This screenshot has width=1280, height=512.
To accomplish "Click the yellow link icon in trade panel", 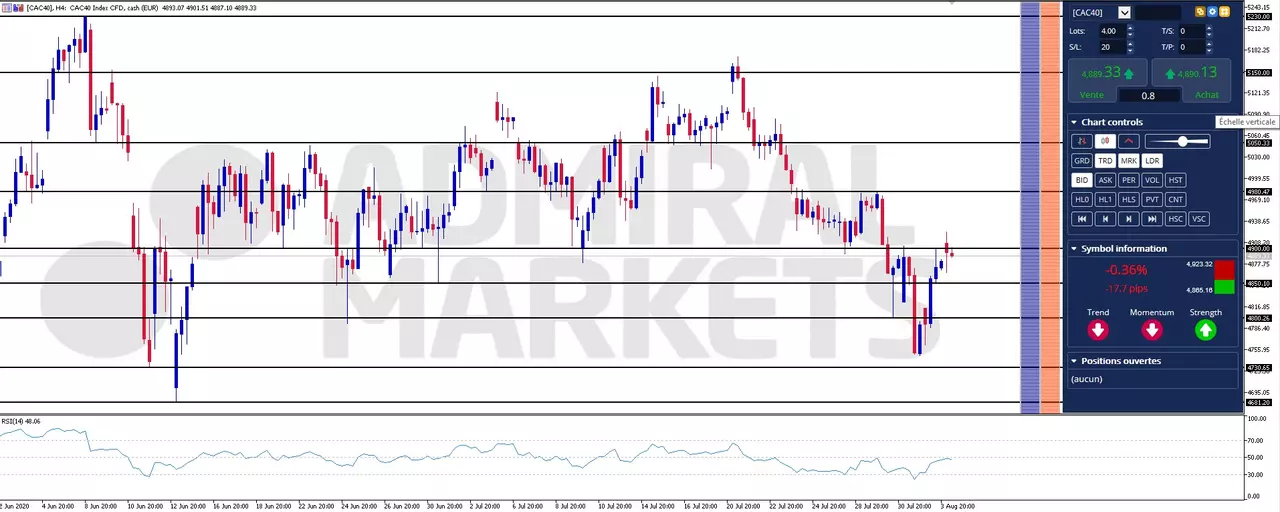I will tap(1200, 12).
